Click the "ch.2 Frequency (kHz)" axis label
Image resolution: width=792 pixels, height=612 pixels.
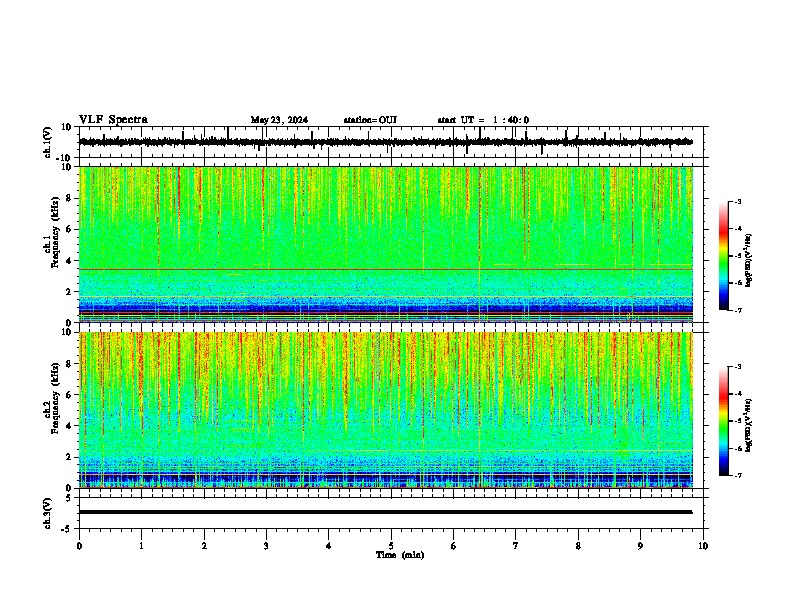point(52,398)
